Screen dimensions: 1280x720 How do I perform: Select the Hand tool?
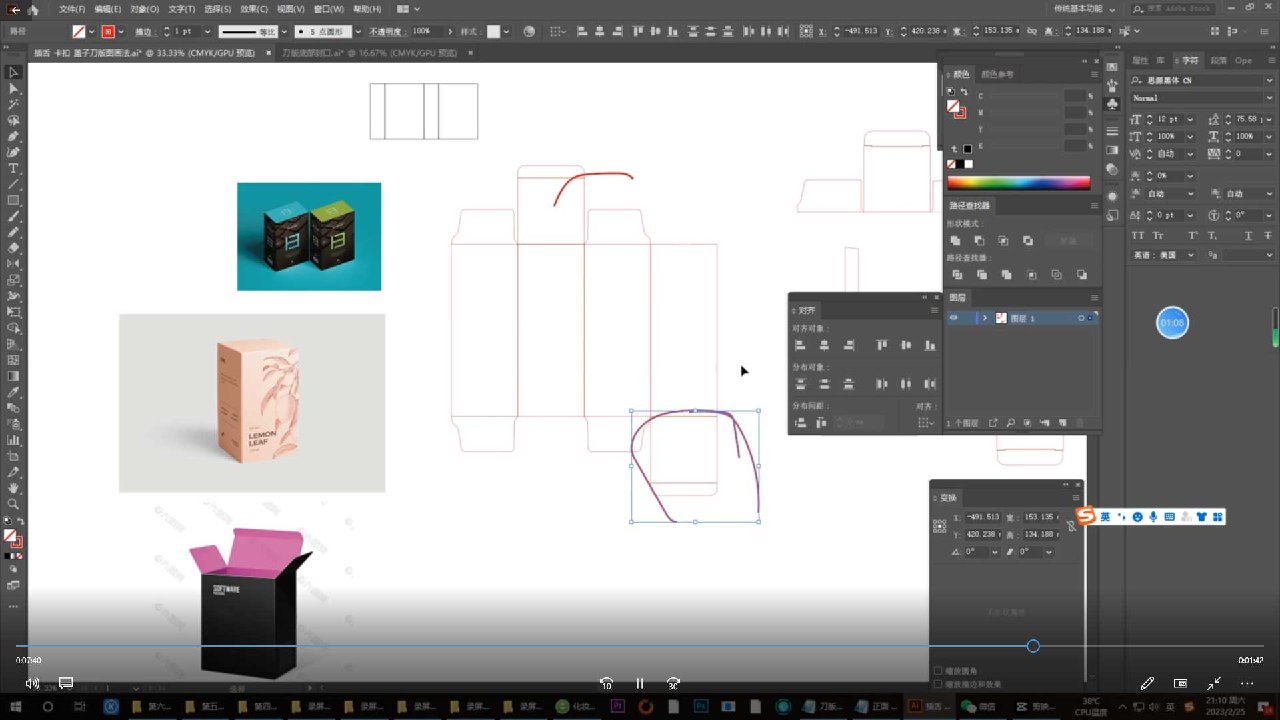(x=14, y=488)
